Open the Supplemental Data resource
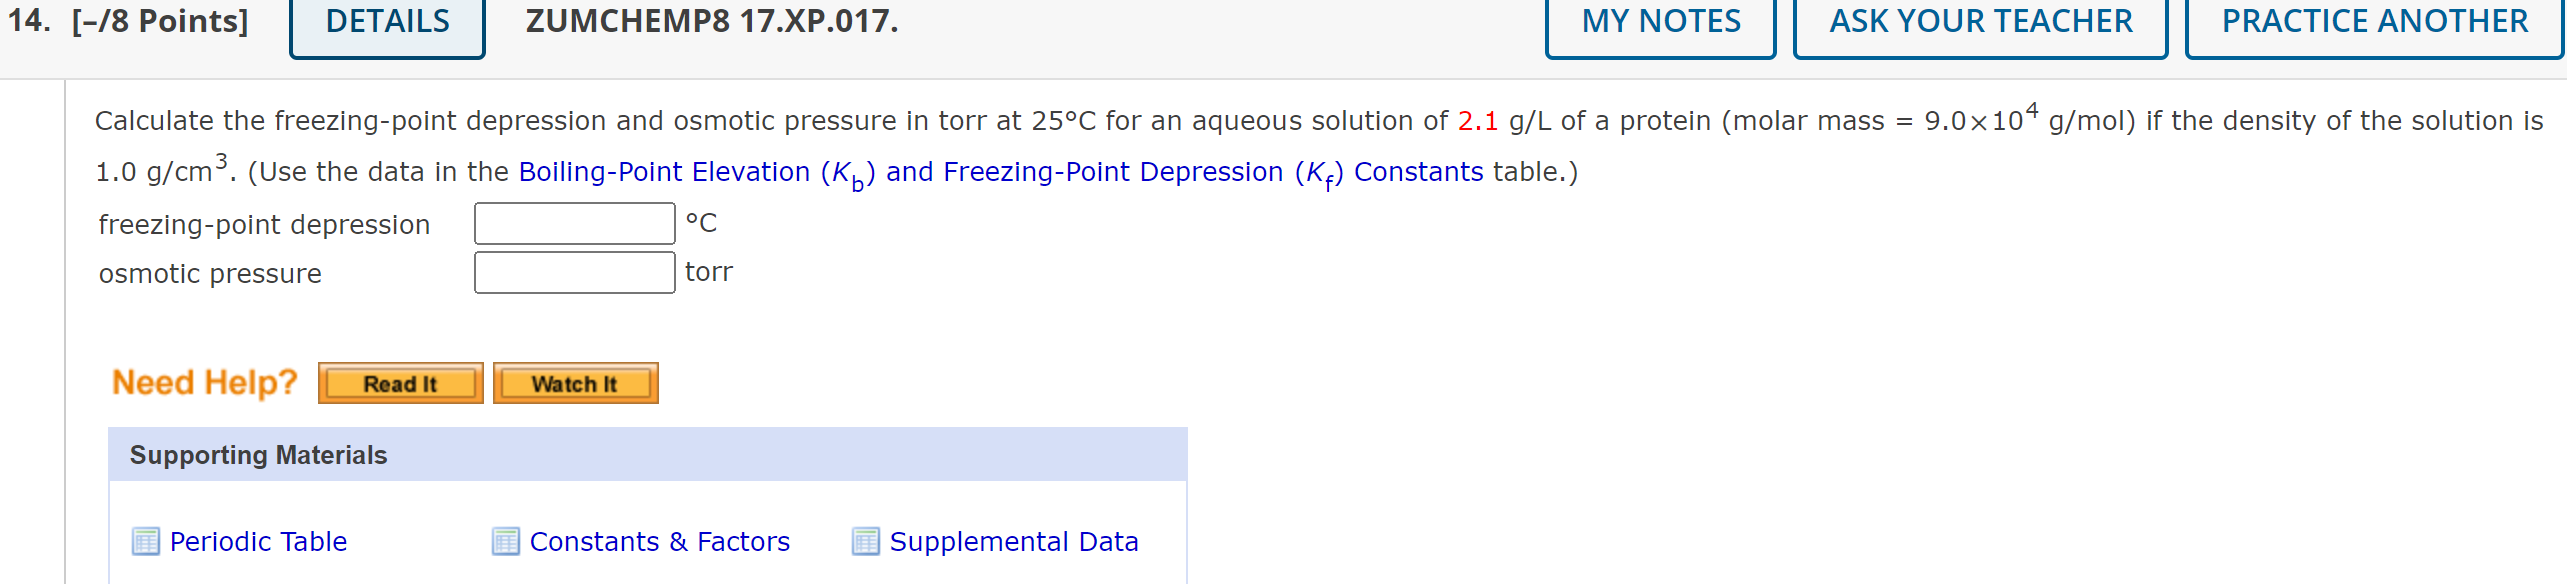This screenshot has height=584, width=2568. (x=1014, y=541)
